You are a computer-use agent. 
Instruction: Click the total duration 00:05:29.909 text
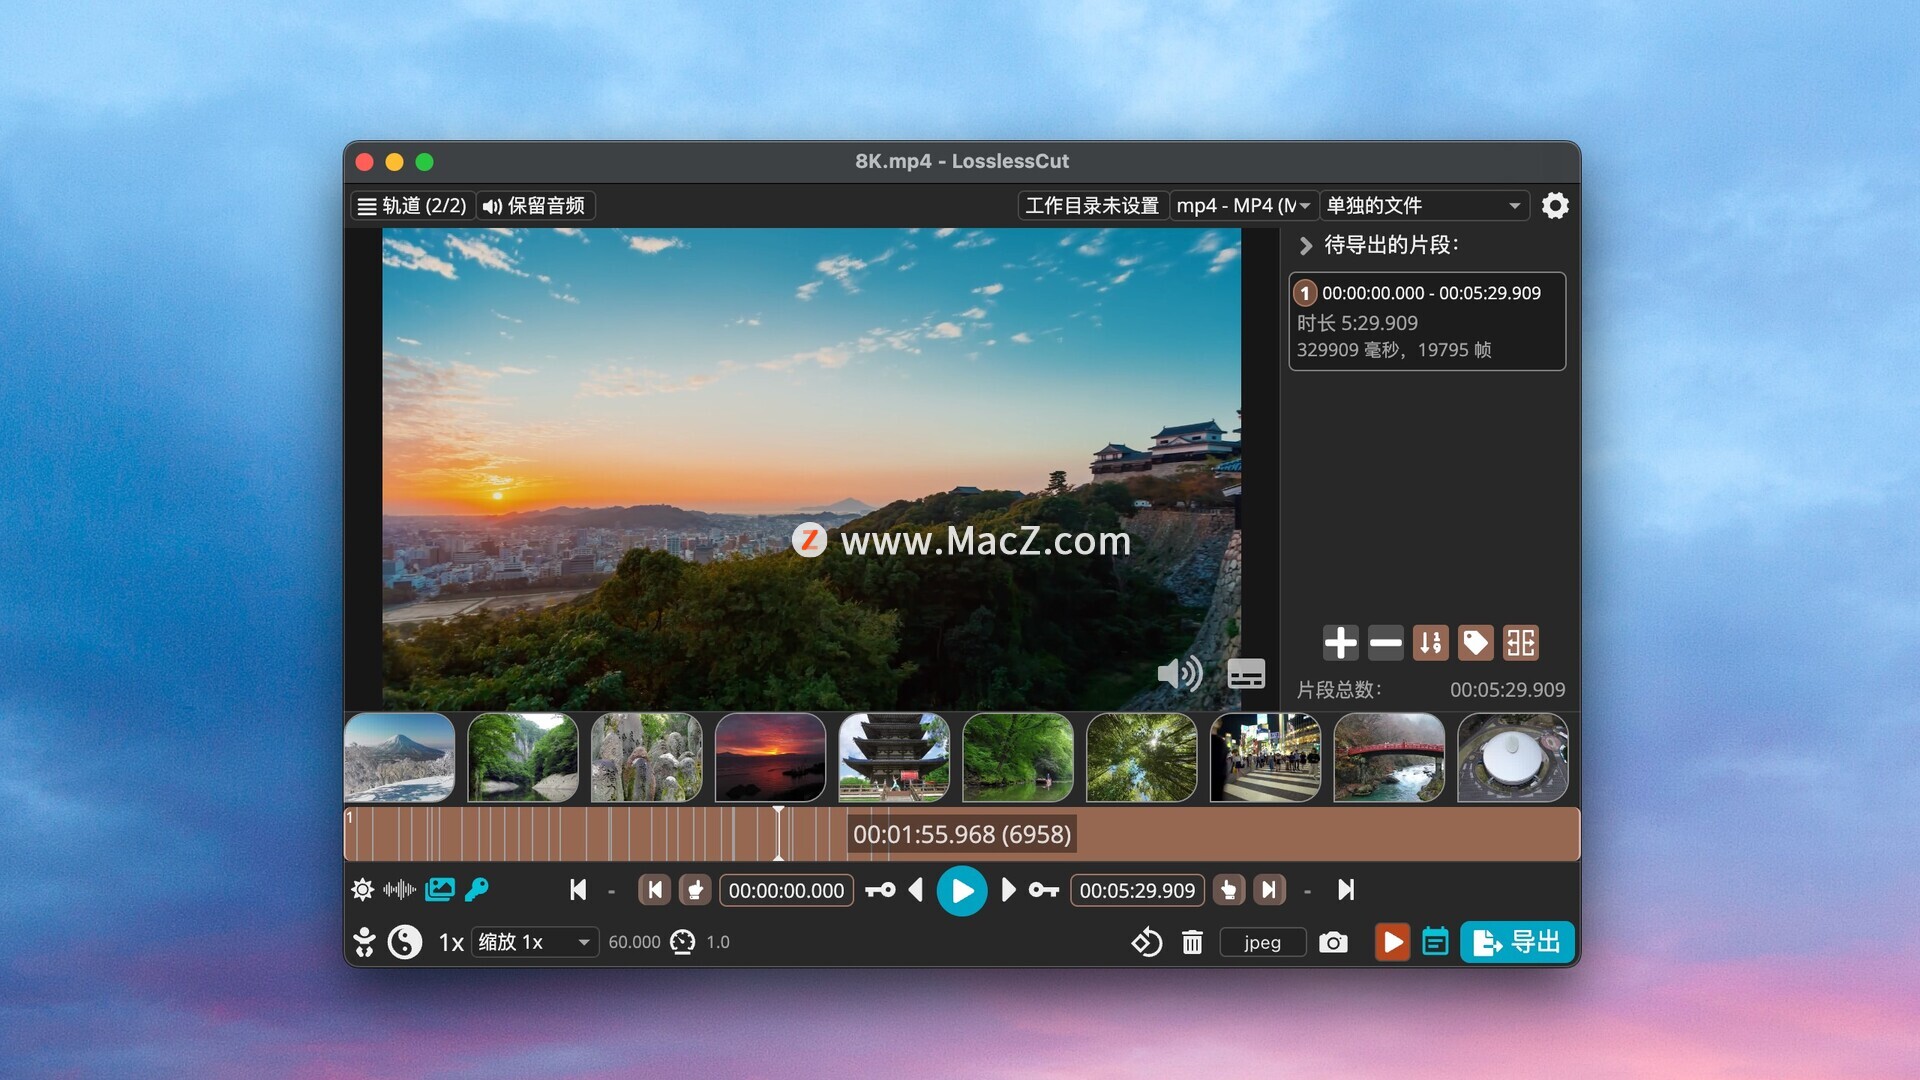[1507, 690]
